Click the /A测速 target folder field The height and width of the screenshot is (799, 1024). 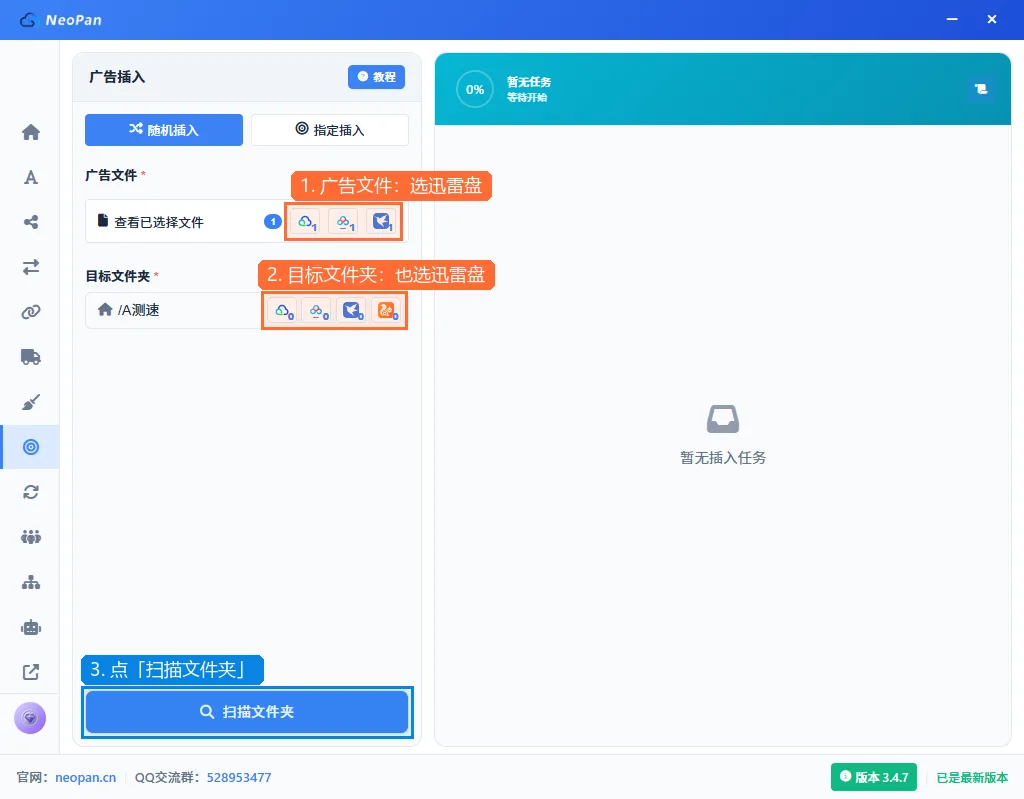tap(173, 310)
